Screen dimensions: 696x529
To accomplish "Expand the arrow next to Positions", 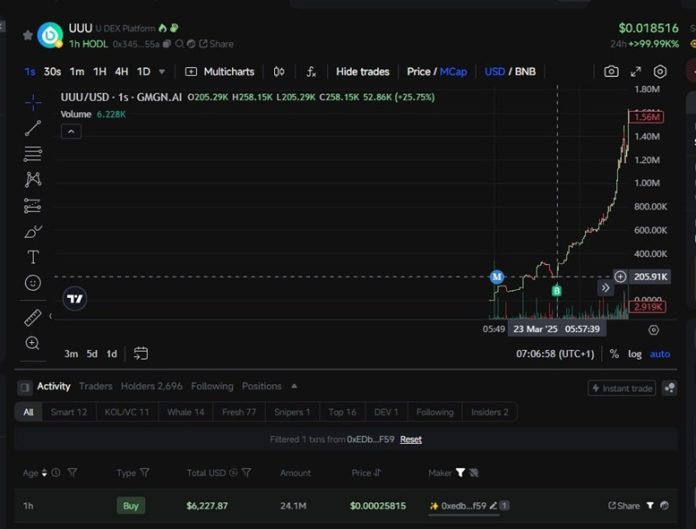I will [294, 386].
